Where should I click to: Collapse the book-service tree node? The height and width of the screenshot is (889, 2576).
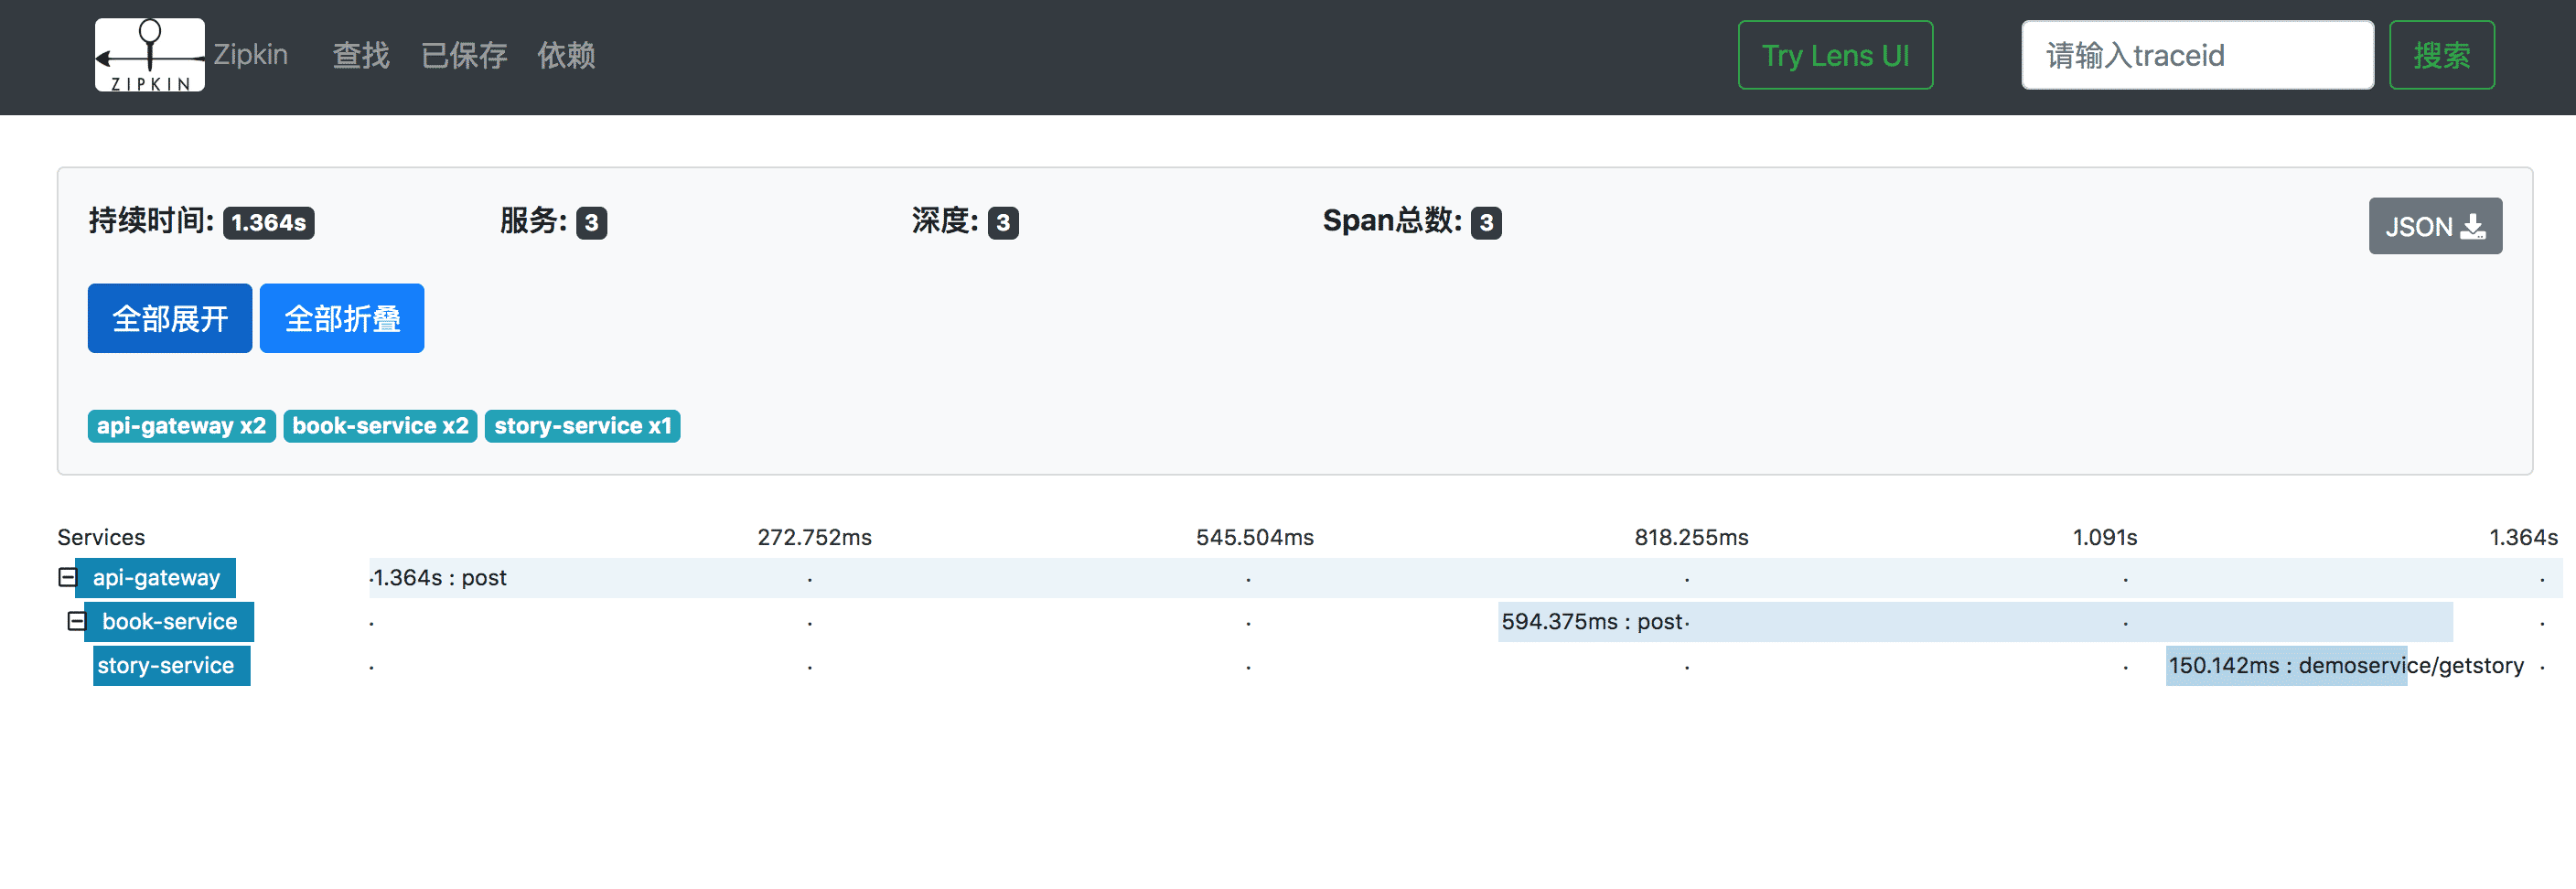[x=76, y=621]
